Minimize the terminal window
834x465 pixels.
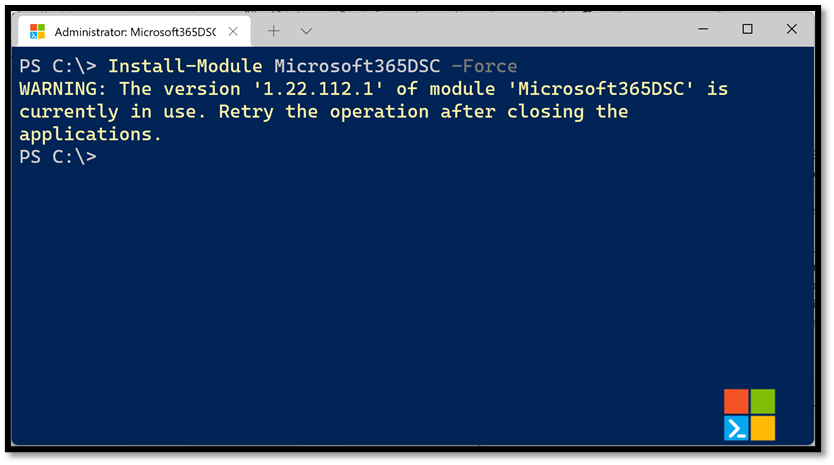click(x=703, y=29)
